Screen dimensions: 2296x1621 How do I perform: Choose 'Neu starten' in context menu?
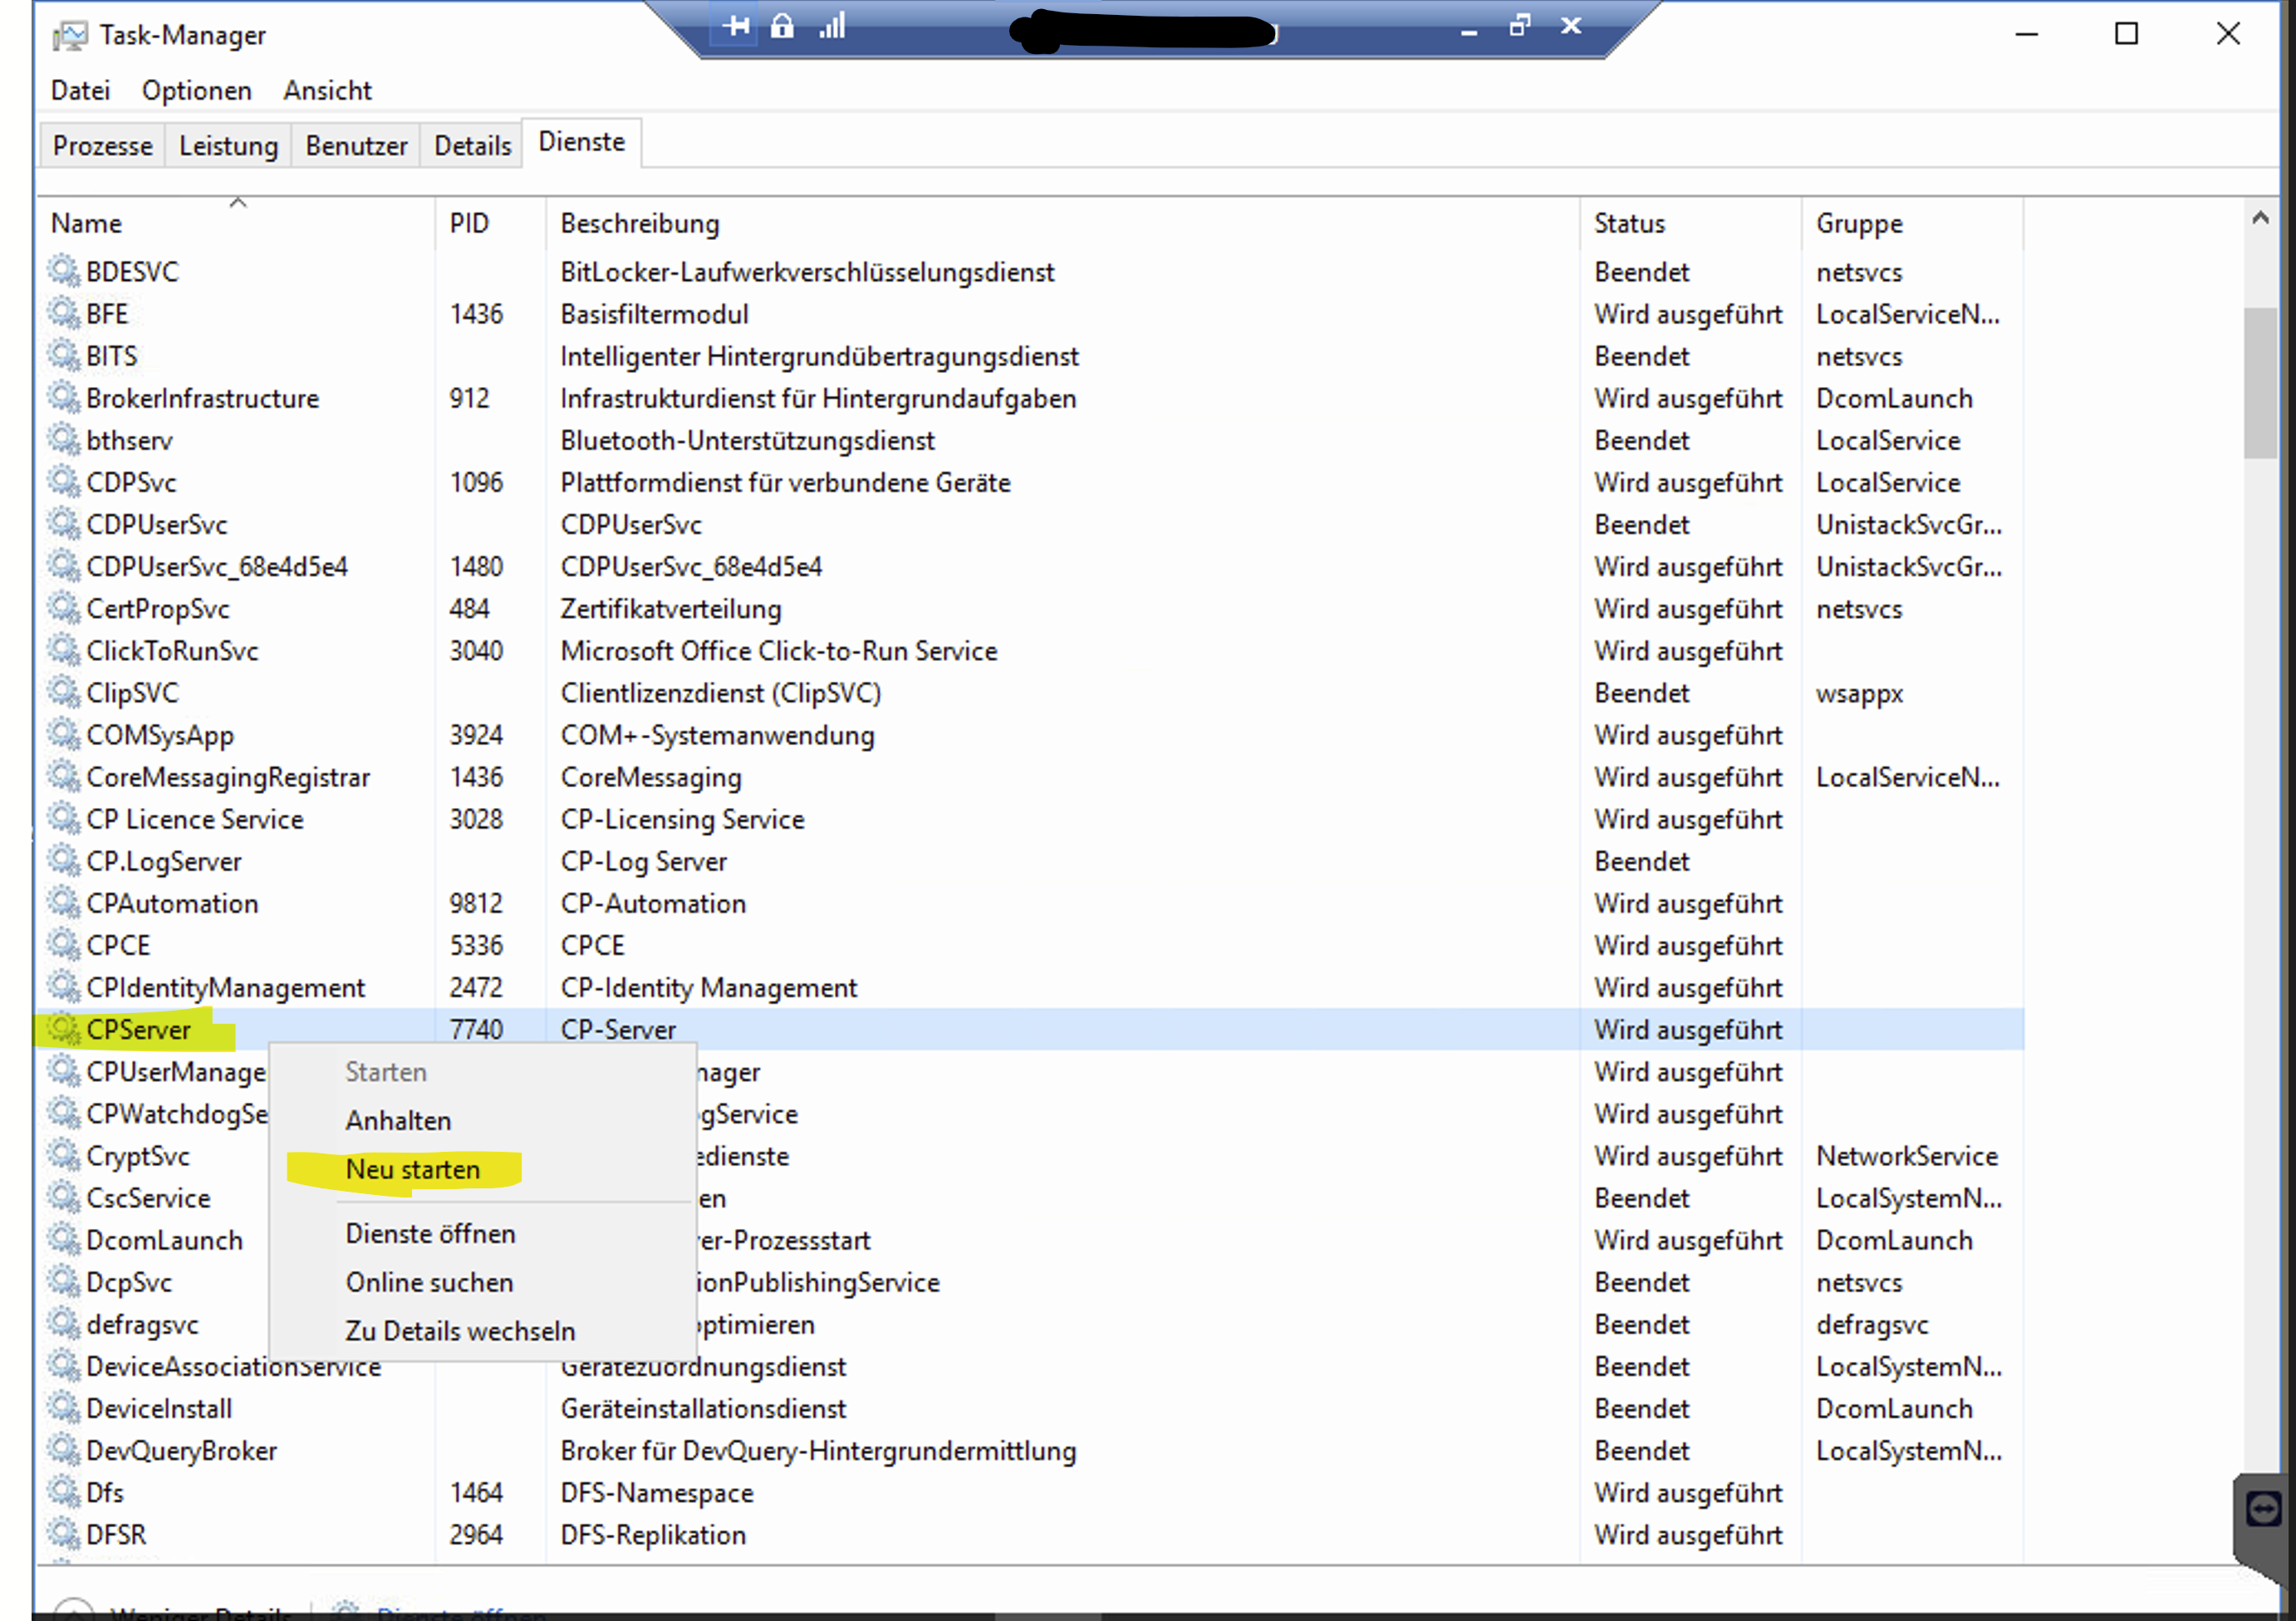tap(412, 1169)
